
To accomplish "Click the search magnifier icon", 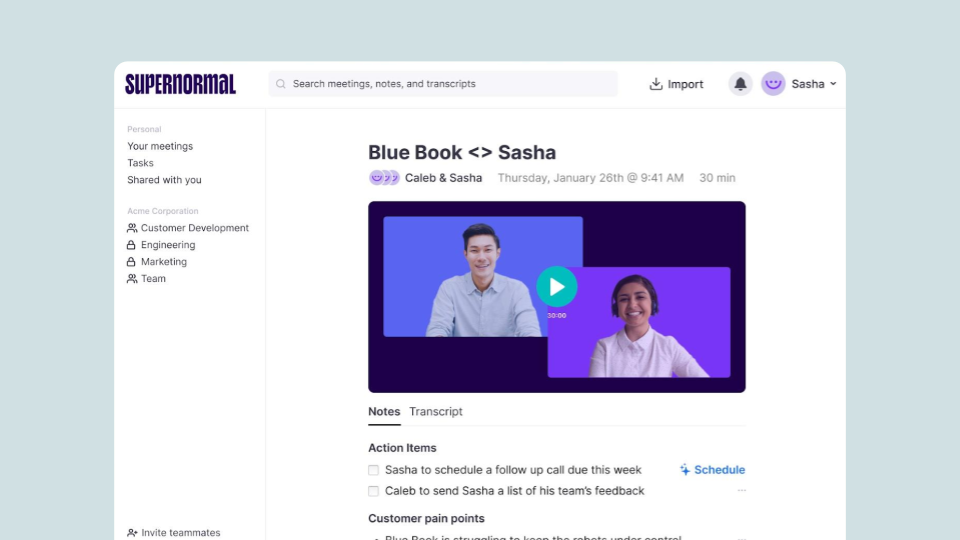I will coord(281,84).
